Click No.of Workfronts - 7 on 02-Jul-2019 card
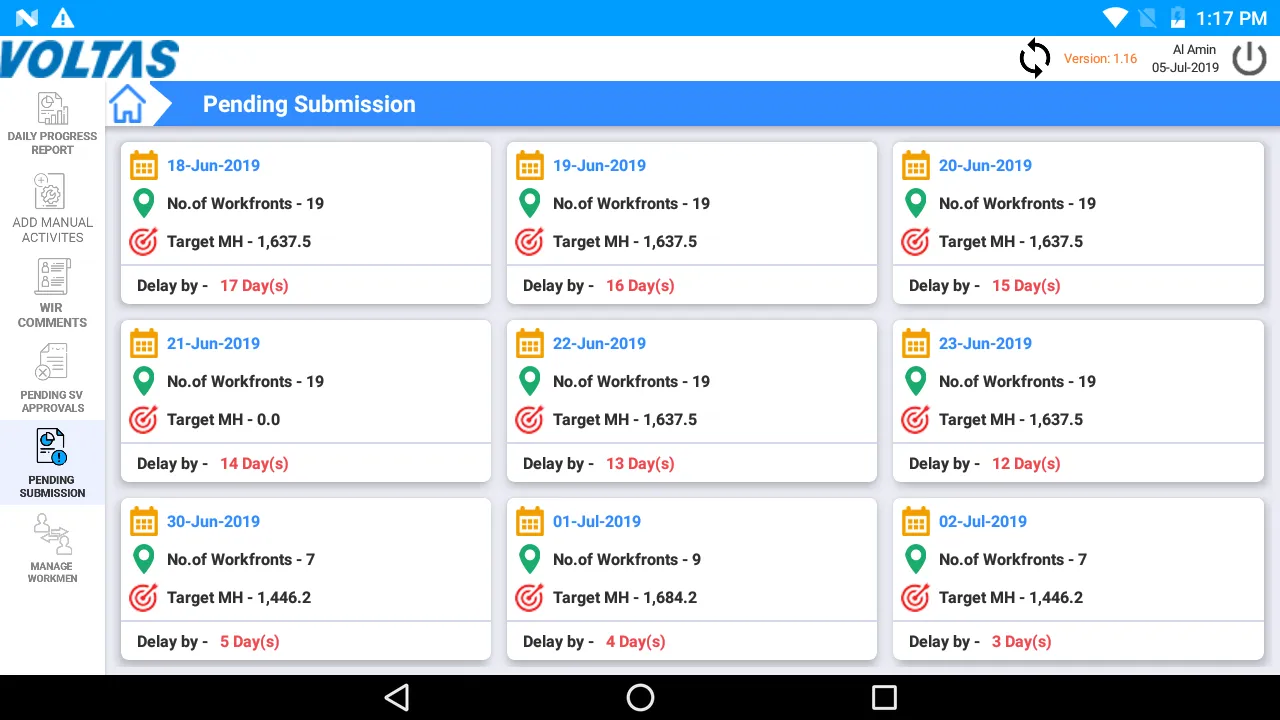This screenshot has width=1280, height=720. click(1013, 560)
